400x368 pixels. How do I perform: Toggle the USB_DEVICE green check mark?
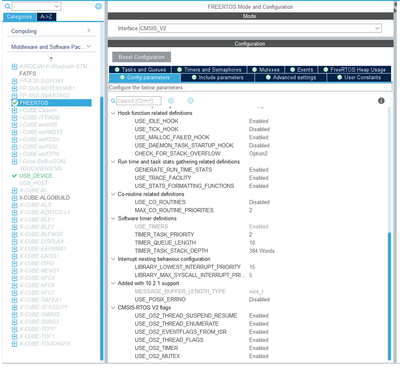click(x=14, y=176)
